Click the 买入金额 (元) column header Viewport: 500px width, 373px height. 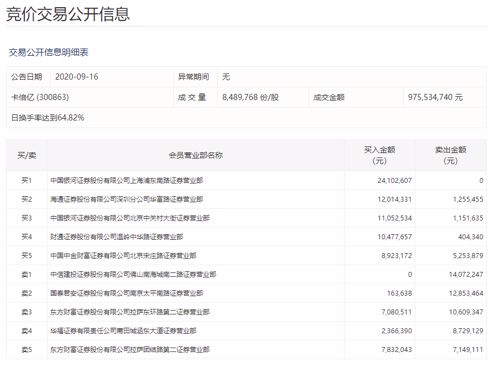click(380, 155)
